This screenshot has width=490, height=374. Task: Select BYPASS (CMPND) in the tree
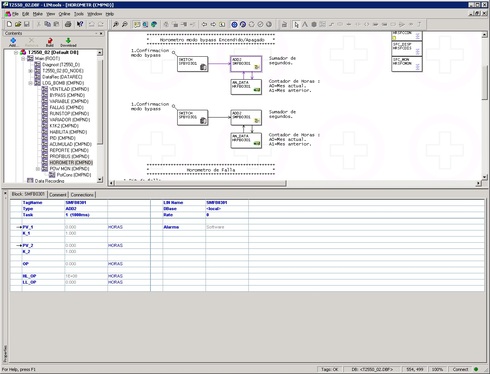(67, 95)
